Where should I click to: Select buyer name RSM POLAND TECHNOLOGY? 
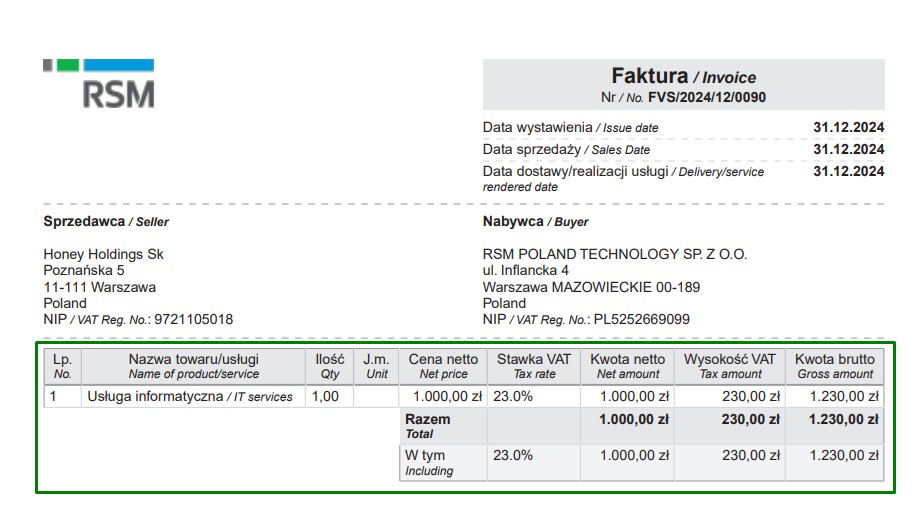tap(614, 254)
